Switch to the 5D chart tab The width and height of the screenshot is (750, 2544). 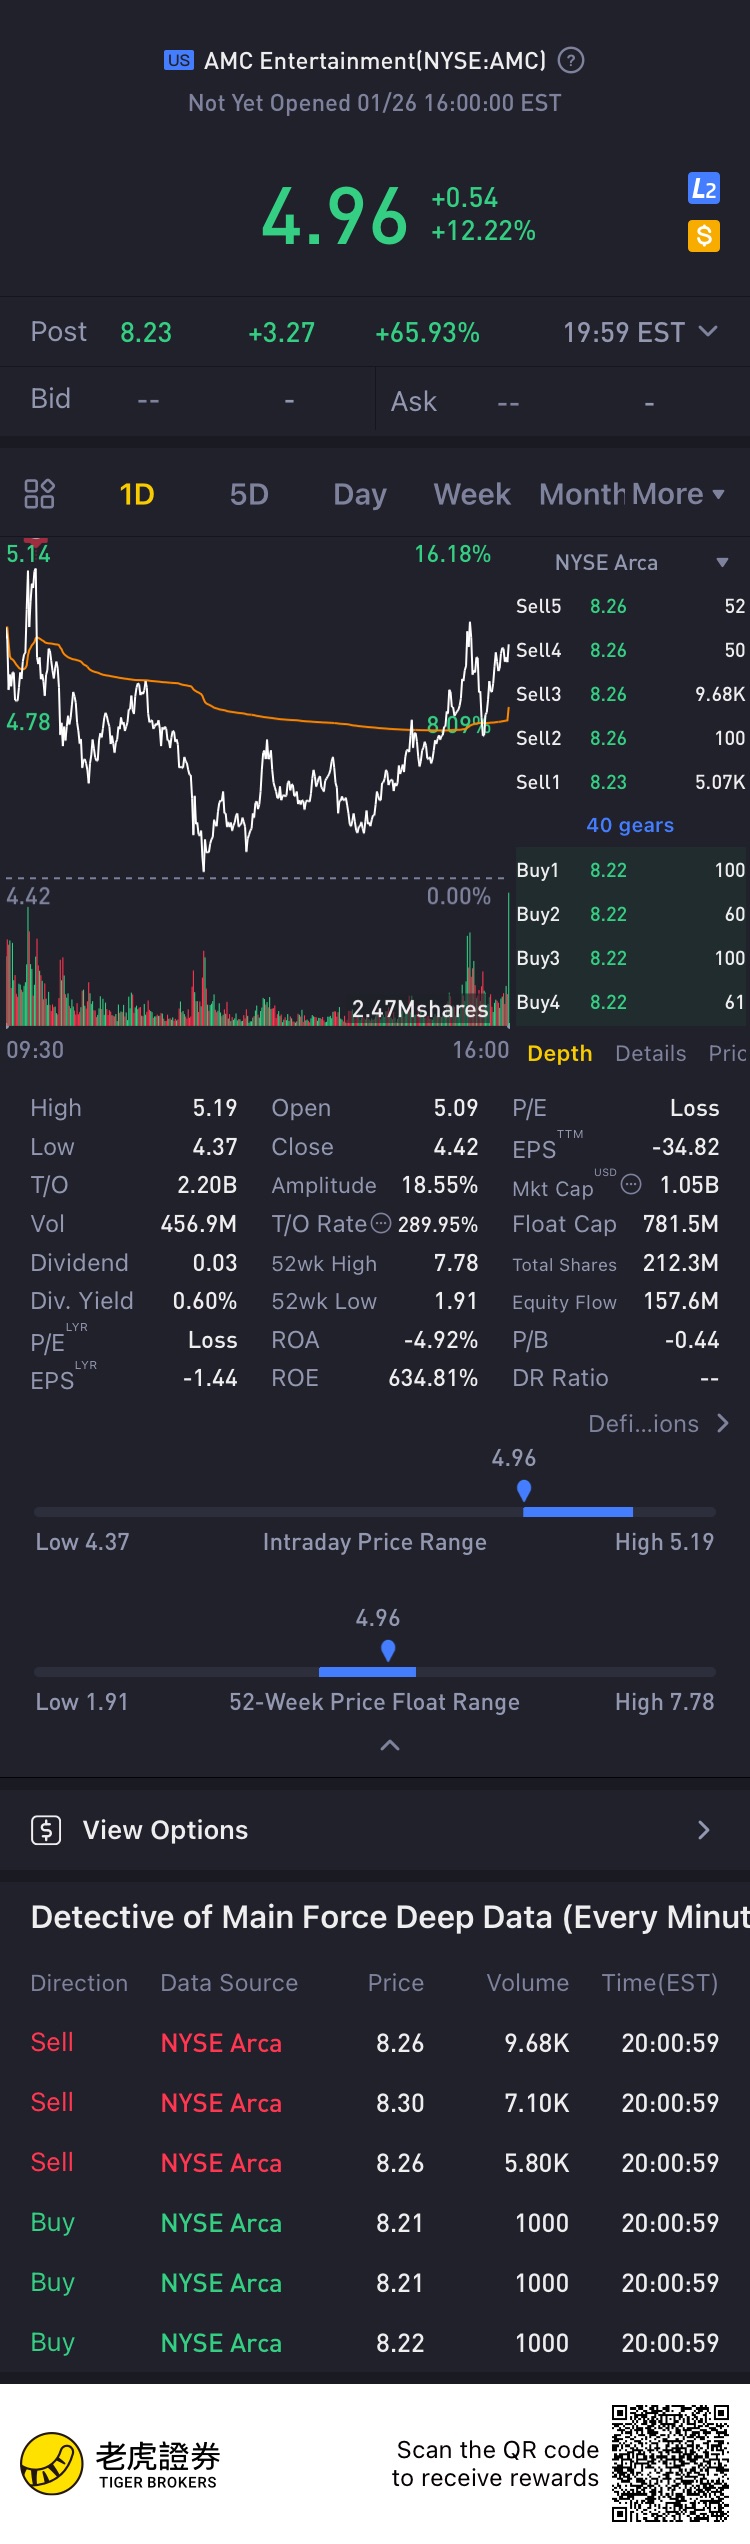click(249, 494)
